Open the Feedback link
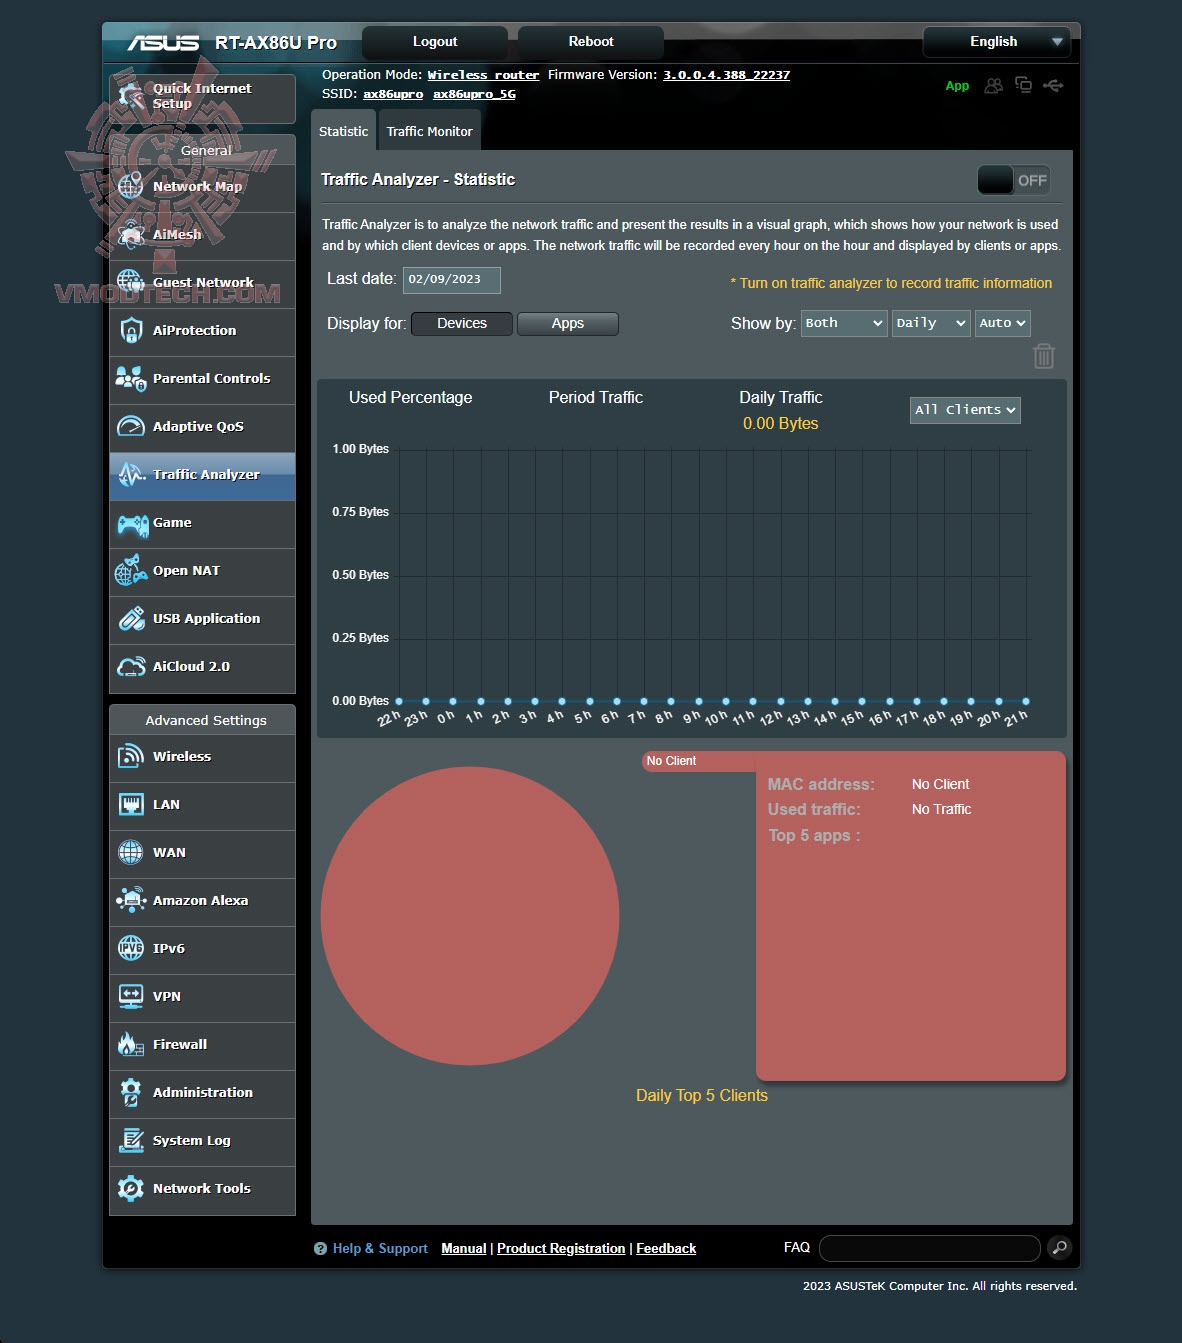This screenshot has width=1182, height=1343. pyautogui.click(x=666, y=1248)
